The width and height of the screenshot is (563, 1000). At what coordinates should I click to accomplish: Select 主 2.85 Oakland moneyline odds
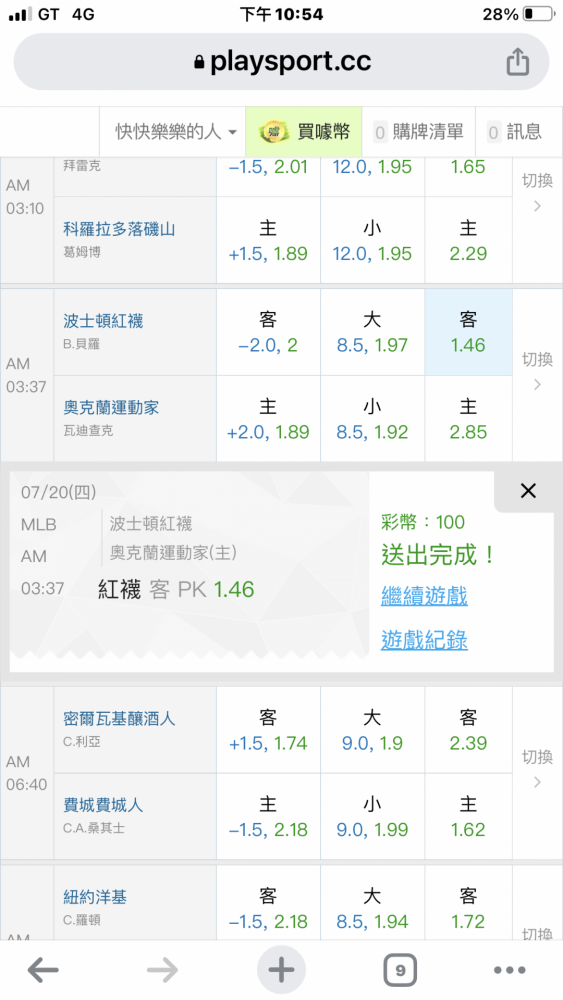coord(469,419)
